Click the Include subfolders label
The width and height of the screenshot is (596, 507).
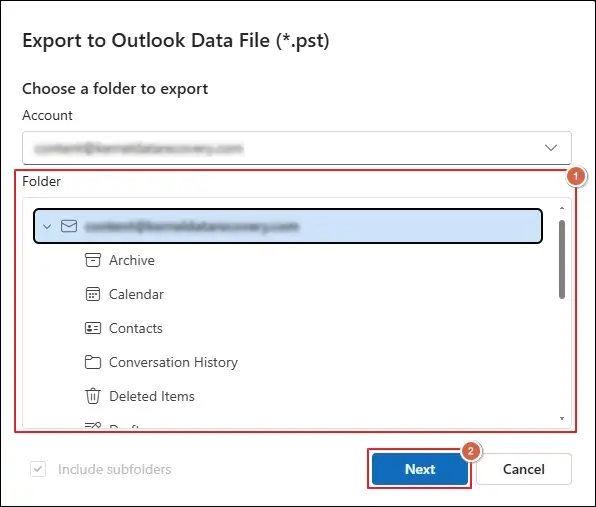pos(114,469)
